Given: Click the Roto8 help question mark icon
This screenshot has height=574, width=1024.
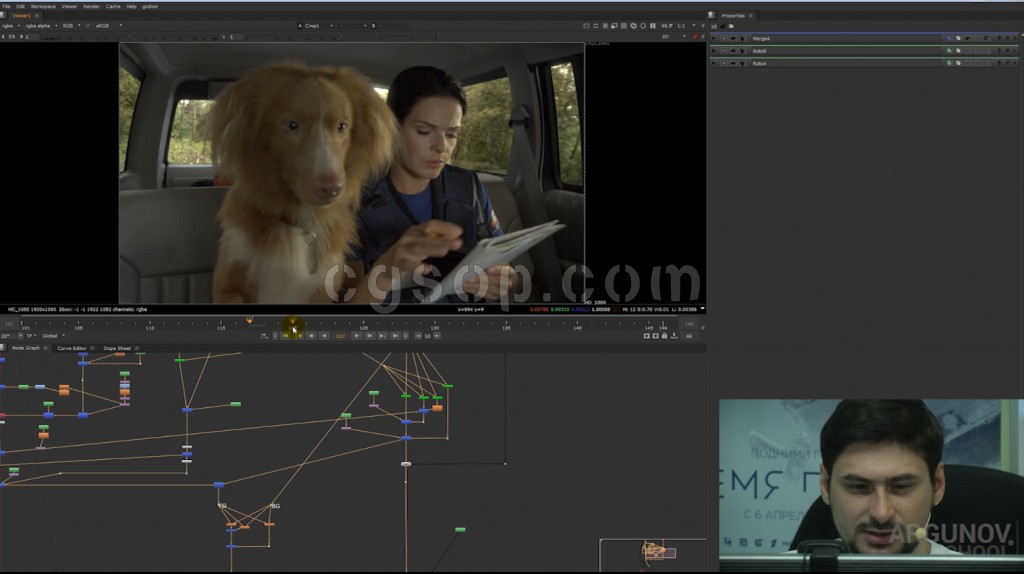Looking at the screenshot, I should coord(999,51).
